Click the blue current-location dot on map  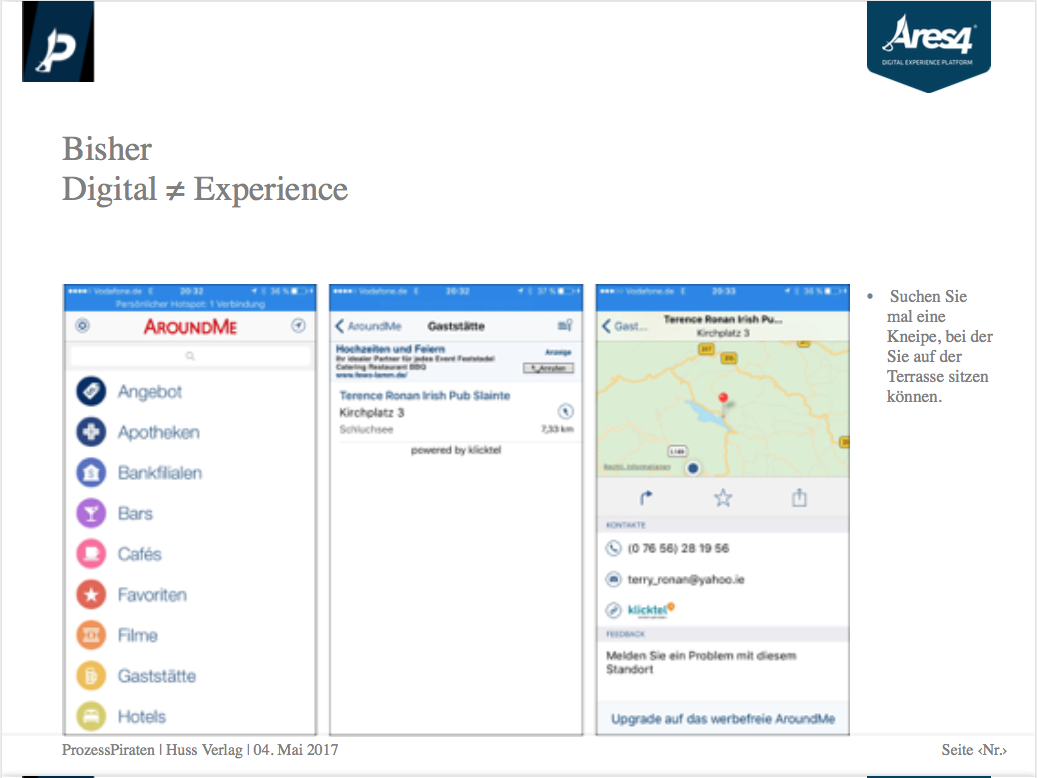(x=692, y=468)
